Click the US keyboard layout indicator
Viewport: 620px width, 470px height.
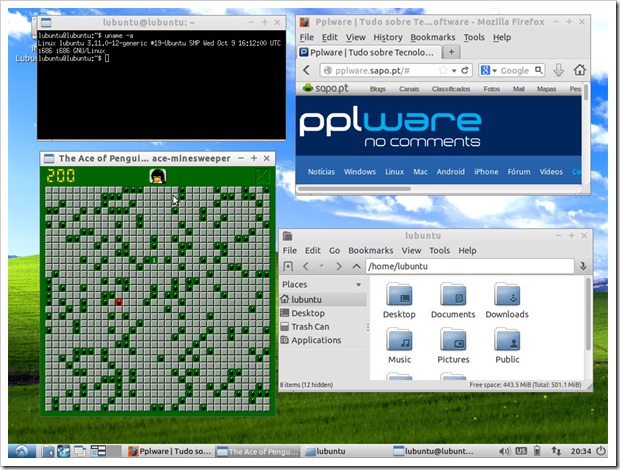(521, 451)
